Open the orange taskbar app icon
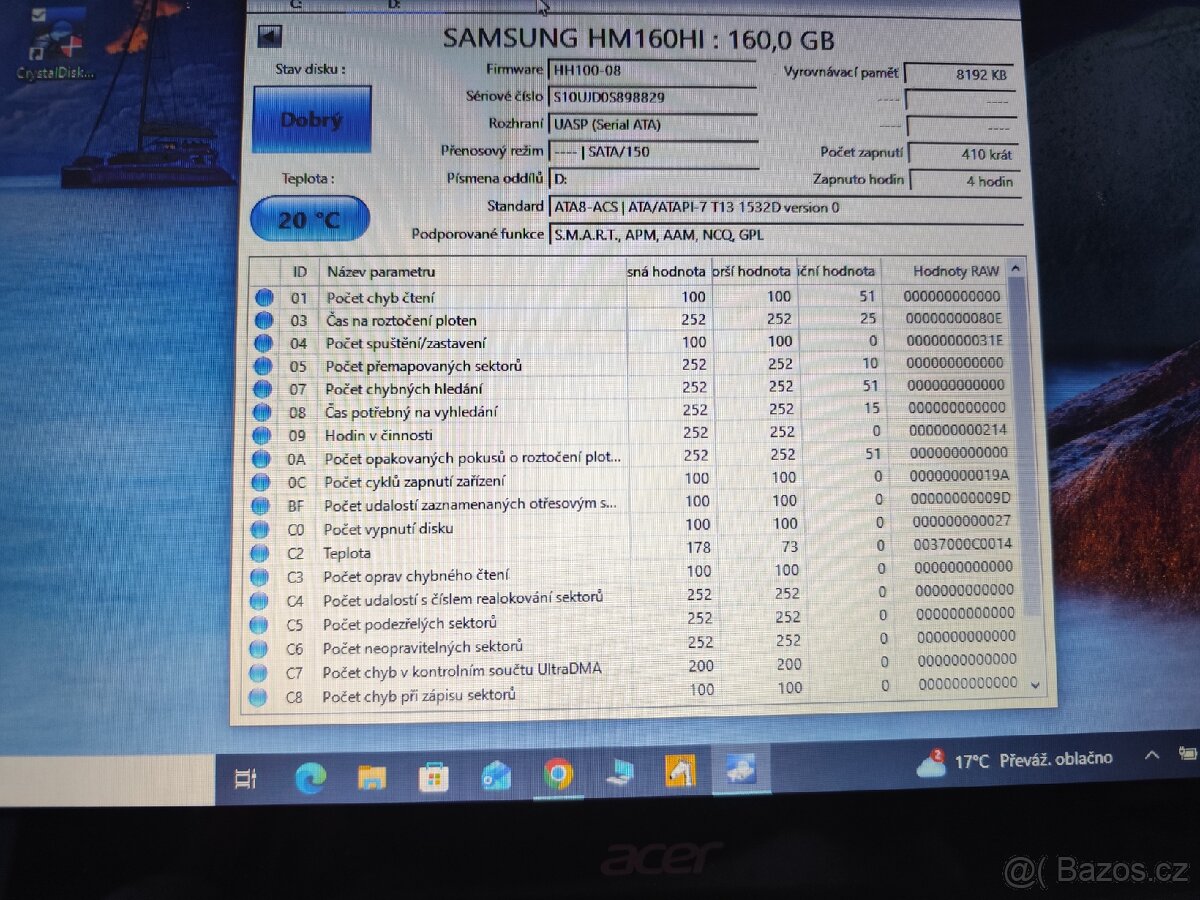 click(680, 771)
